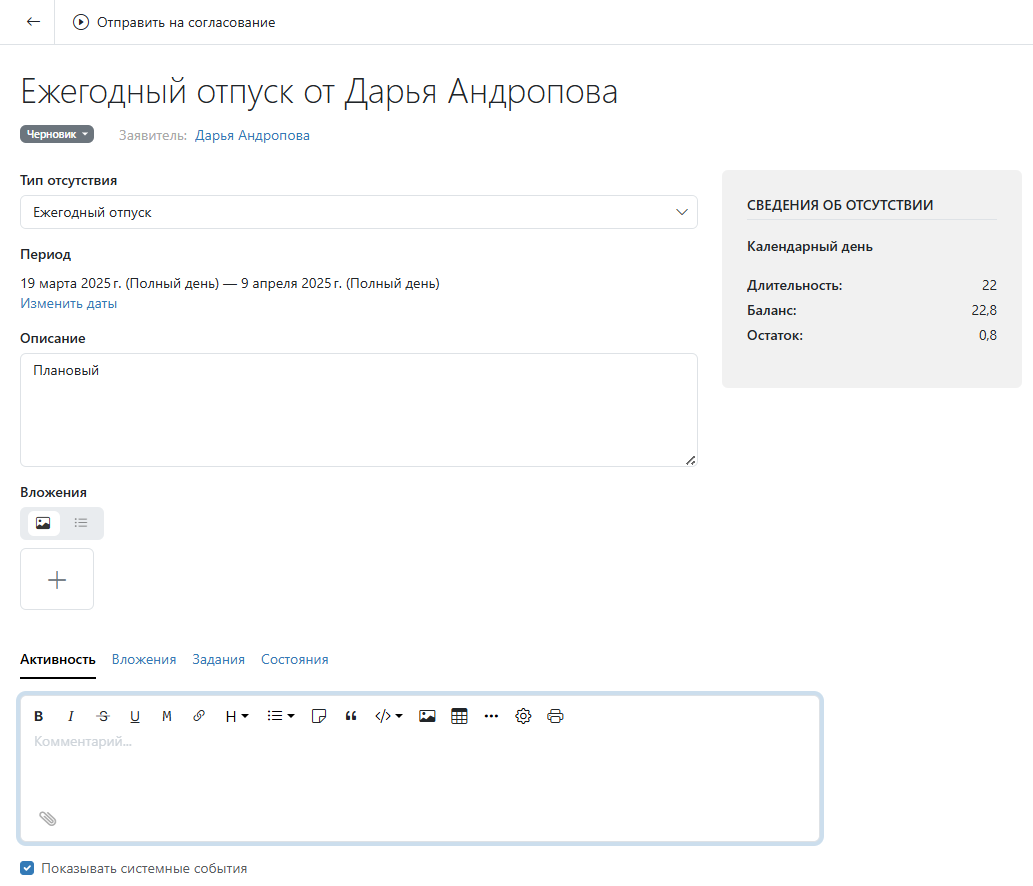Apply italic formatting in comment toolbar
Image resolution: width=1033 pixels, height=886 pixels.
(70, 716)
